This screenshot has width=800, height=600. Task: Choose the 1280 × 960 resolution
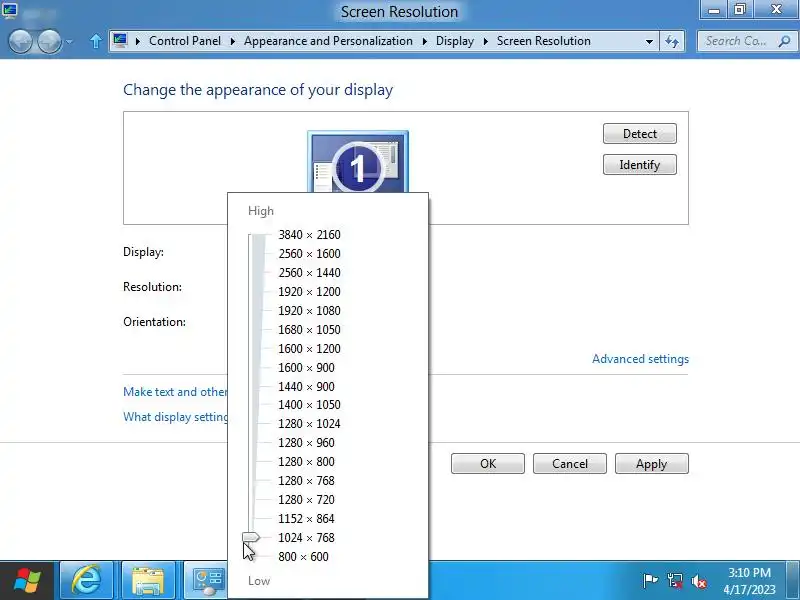[x=306, y=443]
